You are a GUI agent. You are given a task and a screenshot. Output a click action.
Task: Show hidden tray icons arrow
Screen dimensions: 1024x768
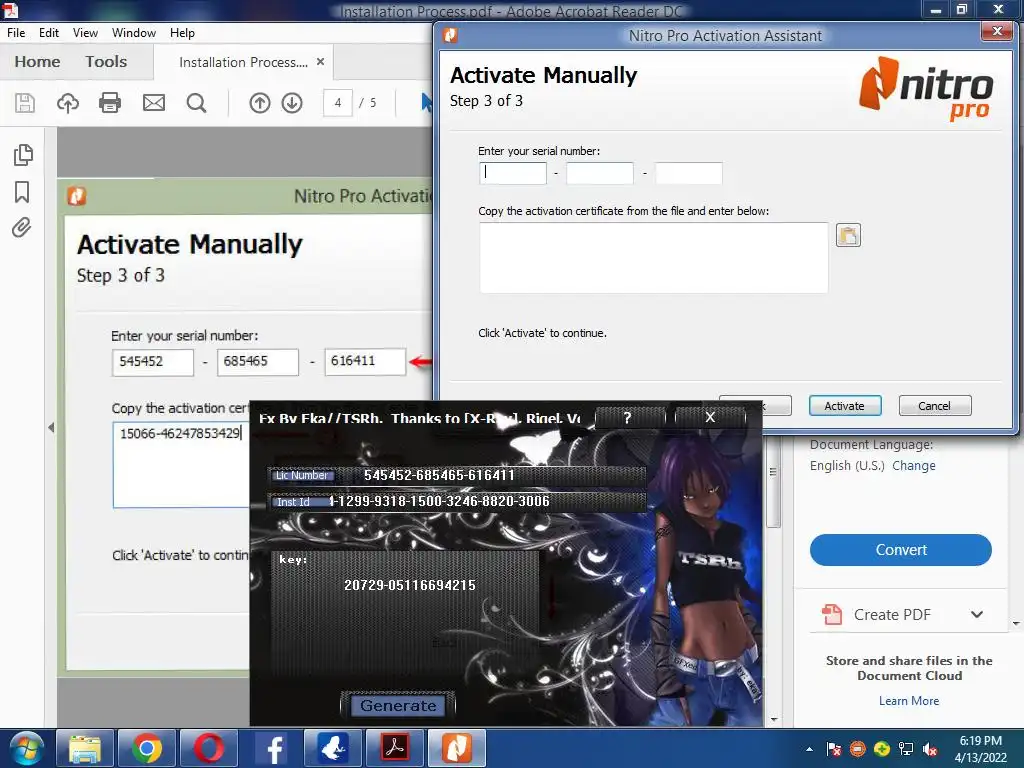click(x=810, y=749)
